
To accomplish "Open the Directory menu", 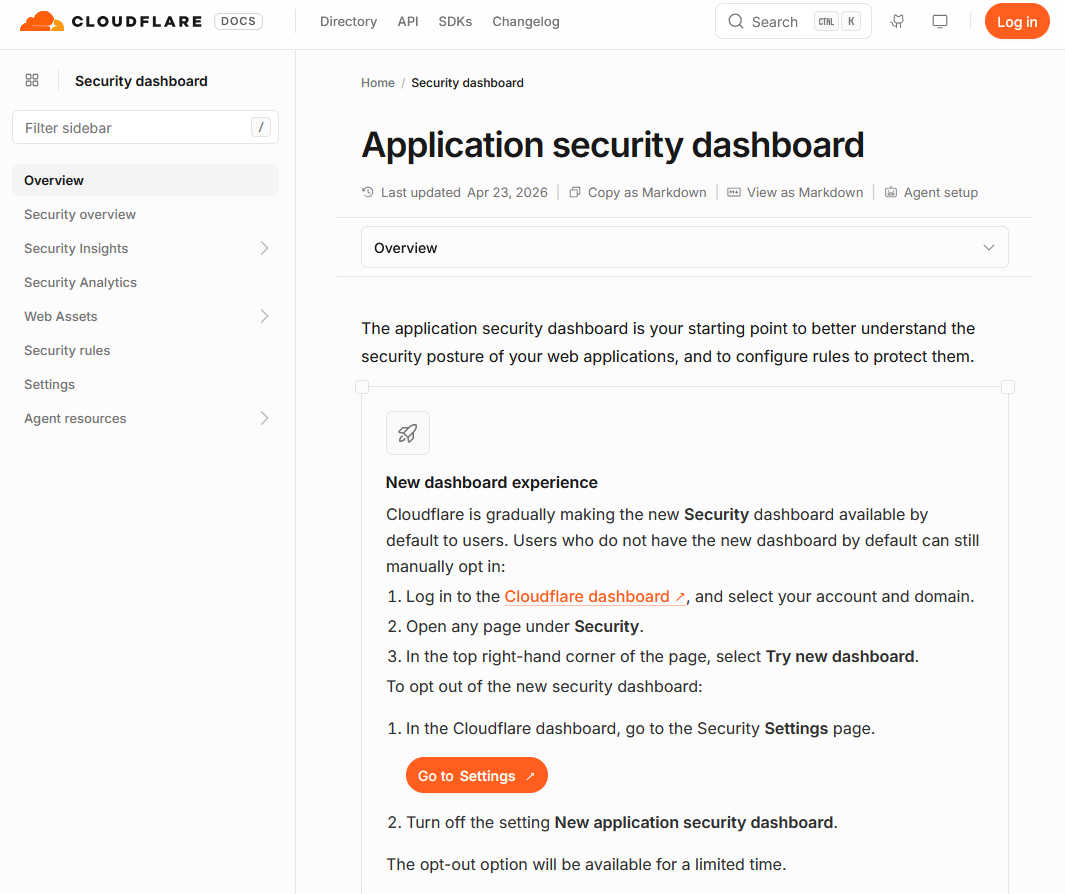I will pyautogui.click(x=348, y=22).
